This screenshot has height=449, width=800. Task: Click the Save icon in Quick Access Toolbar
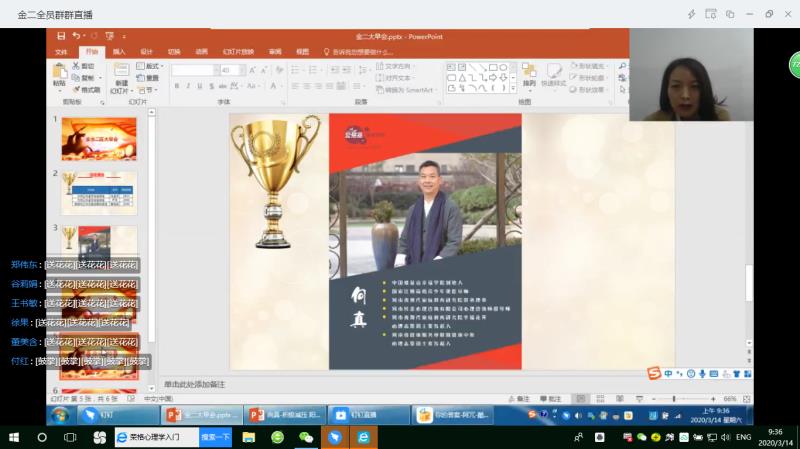pyautogui.click(x=61, y=36)
